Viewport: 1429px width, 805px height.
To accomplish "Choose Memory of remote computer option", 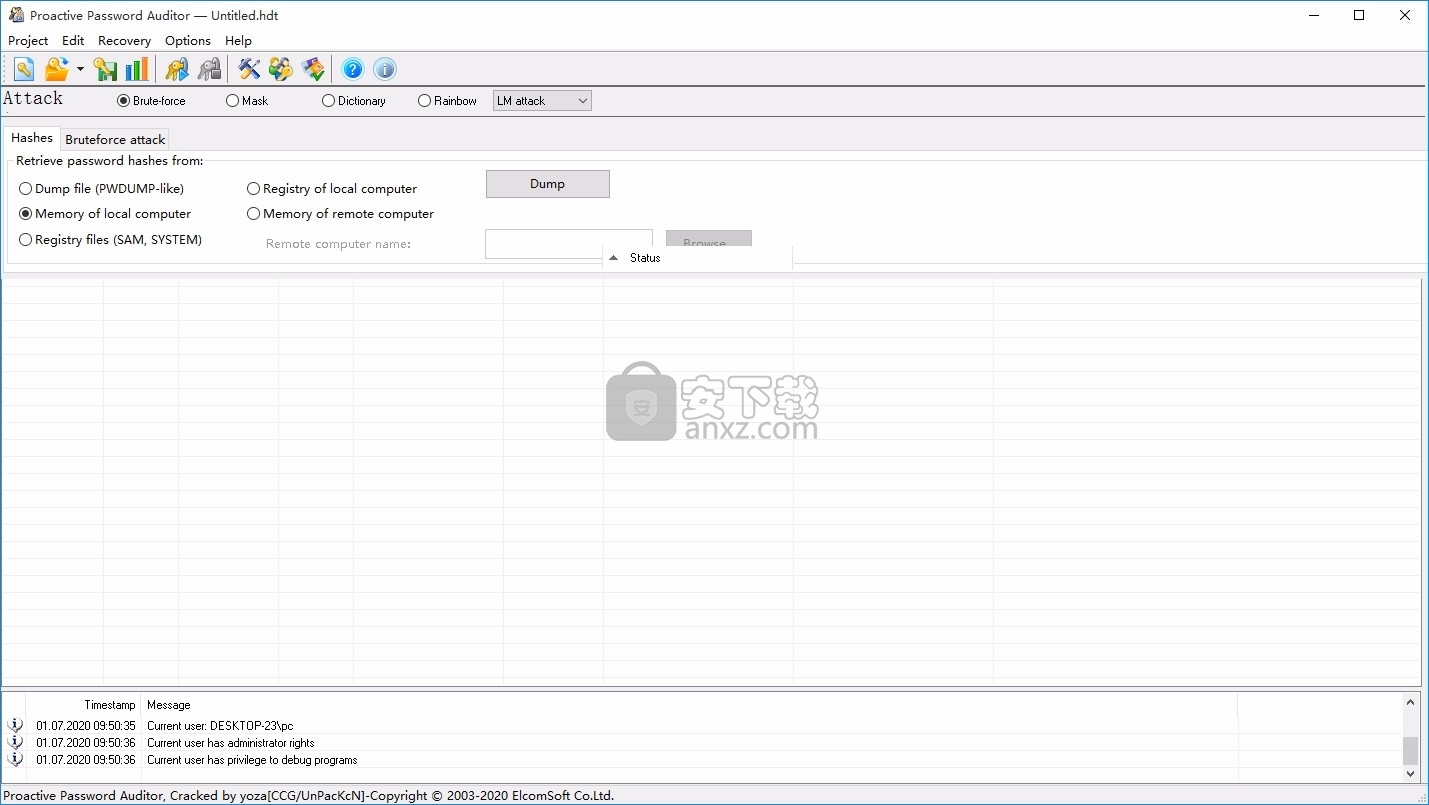I will tap(341, 213).
